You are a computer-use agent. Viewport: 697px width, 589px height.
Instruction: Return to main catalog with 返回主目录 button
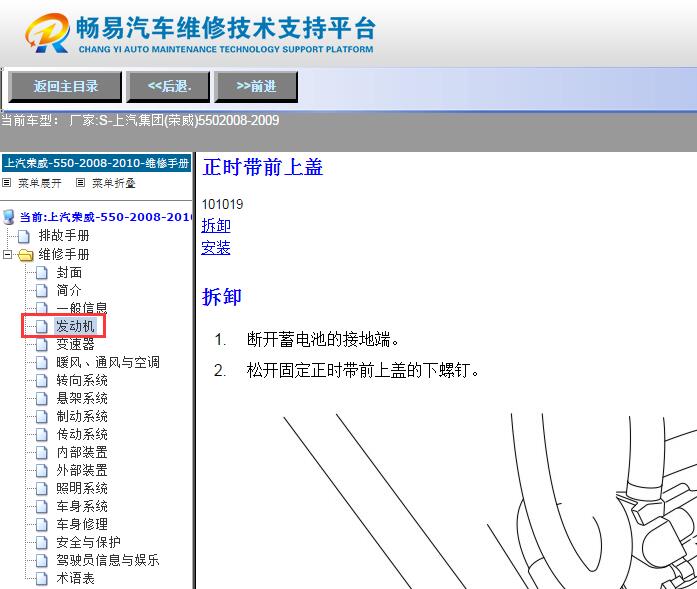click(65, 86)
